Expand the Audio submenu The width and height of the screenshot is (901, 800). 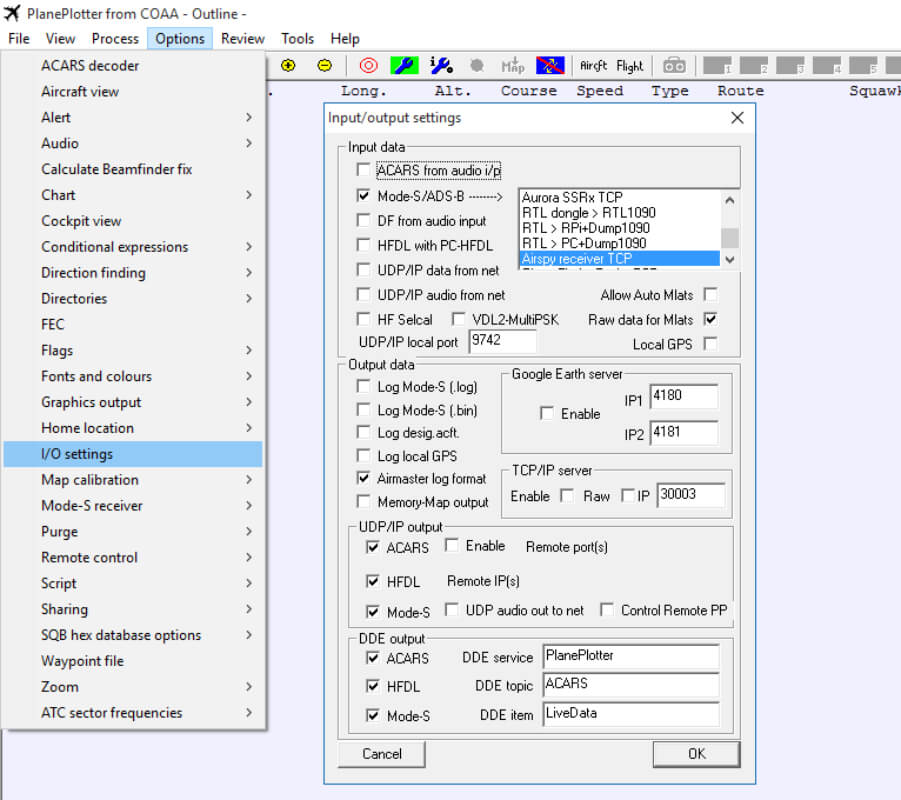[133, 143]
